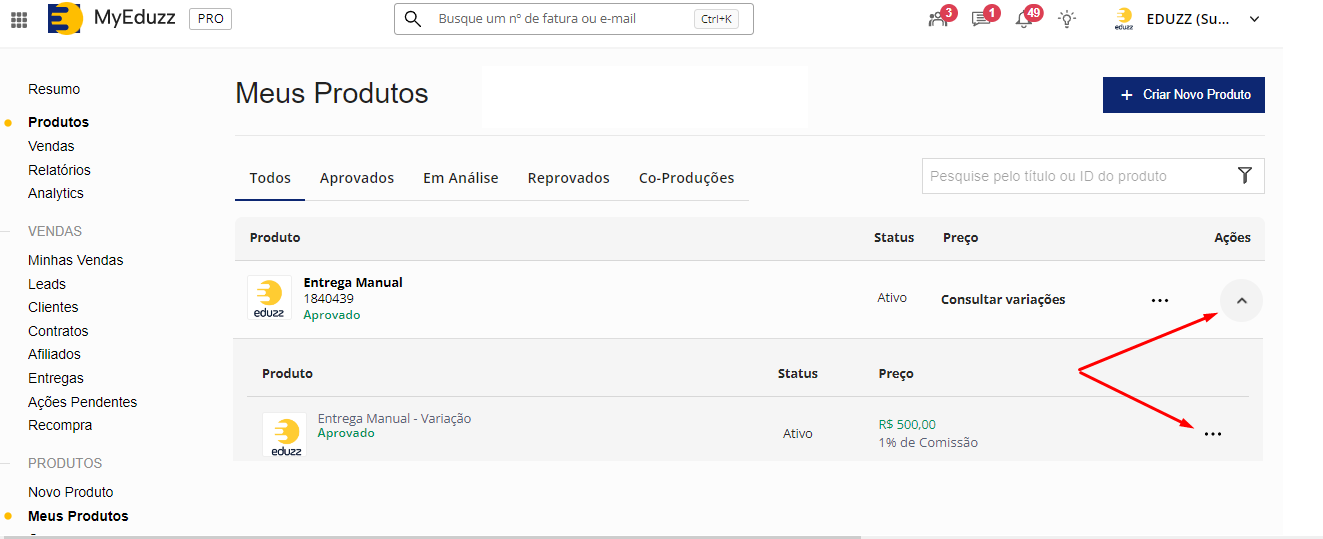The image size is (1323, 539).
Task: Open the chat messages icon
Action: (x=981, y=19)
